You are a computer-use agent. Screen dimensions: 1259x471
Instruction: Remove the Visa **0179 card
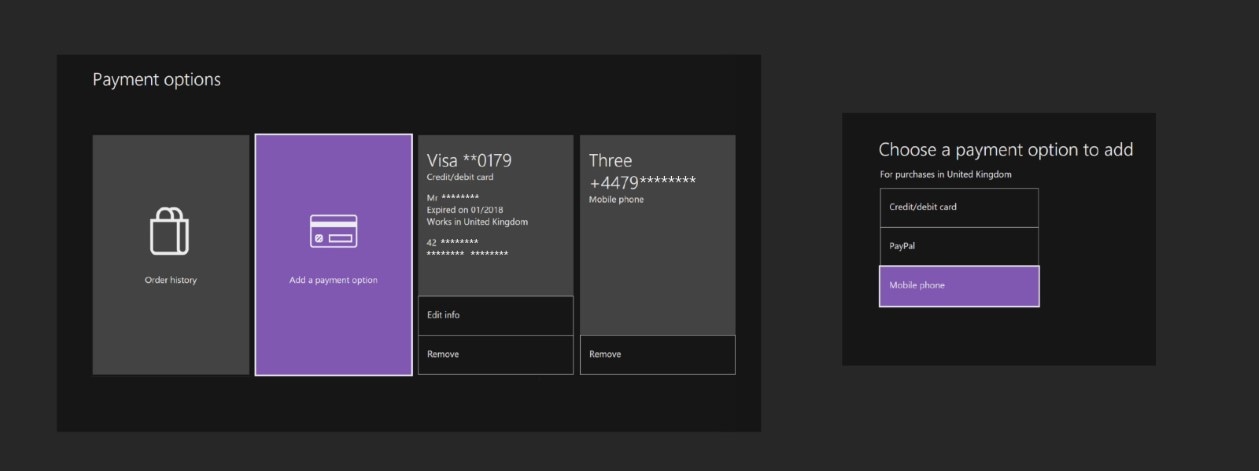(x=495, y=355)
